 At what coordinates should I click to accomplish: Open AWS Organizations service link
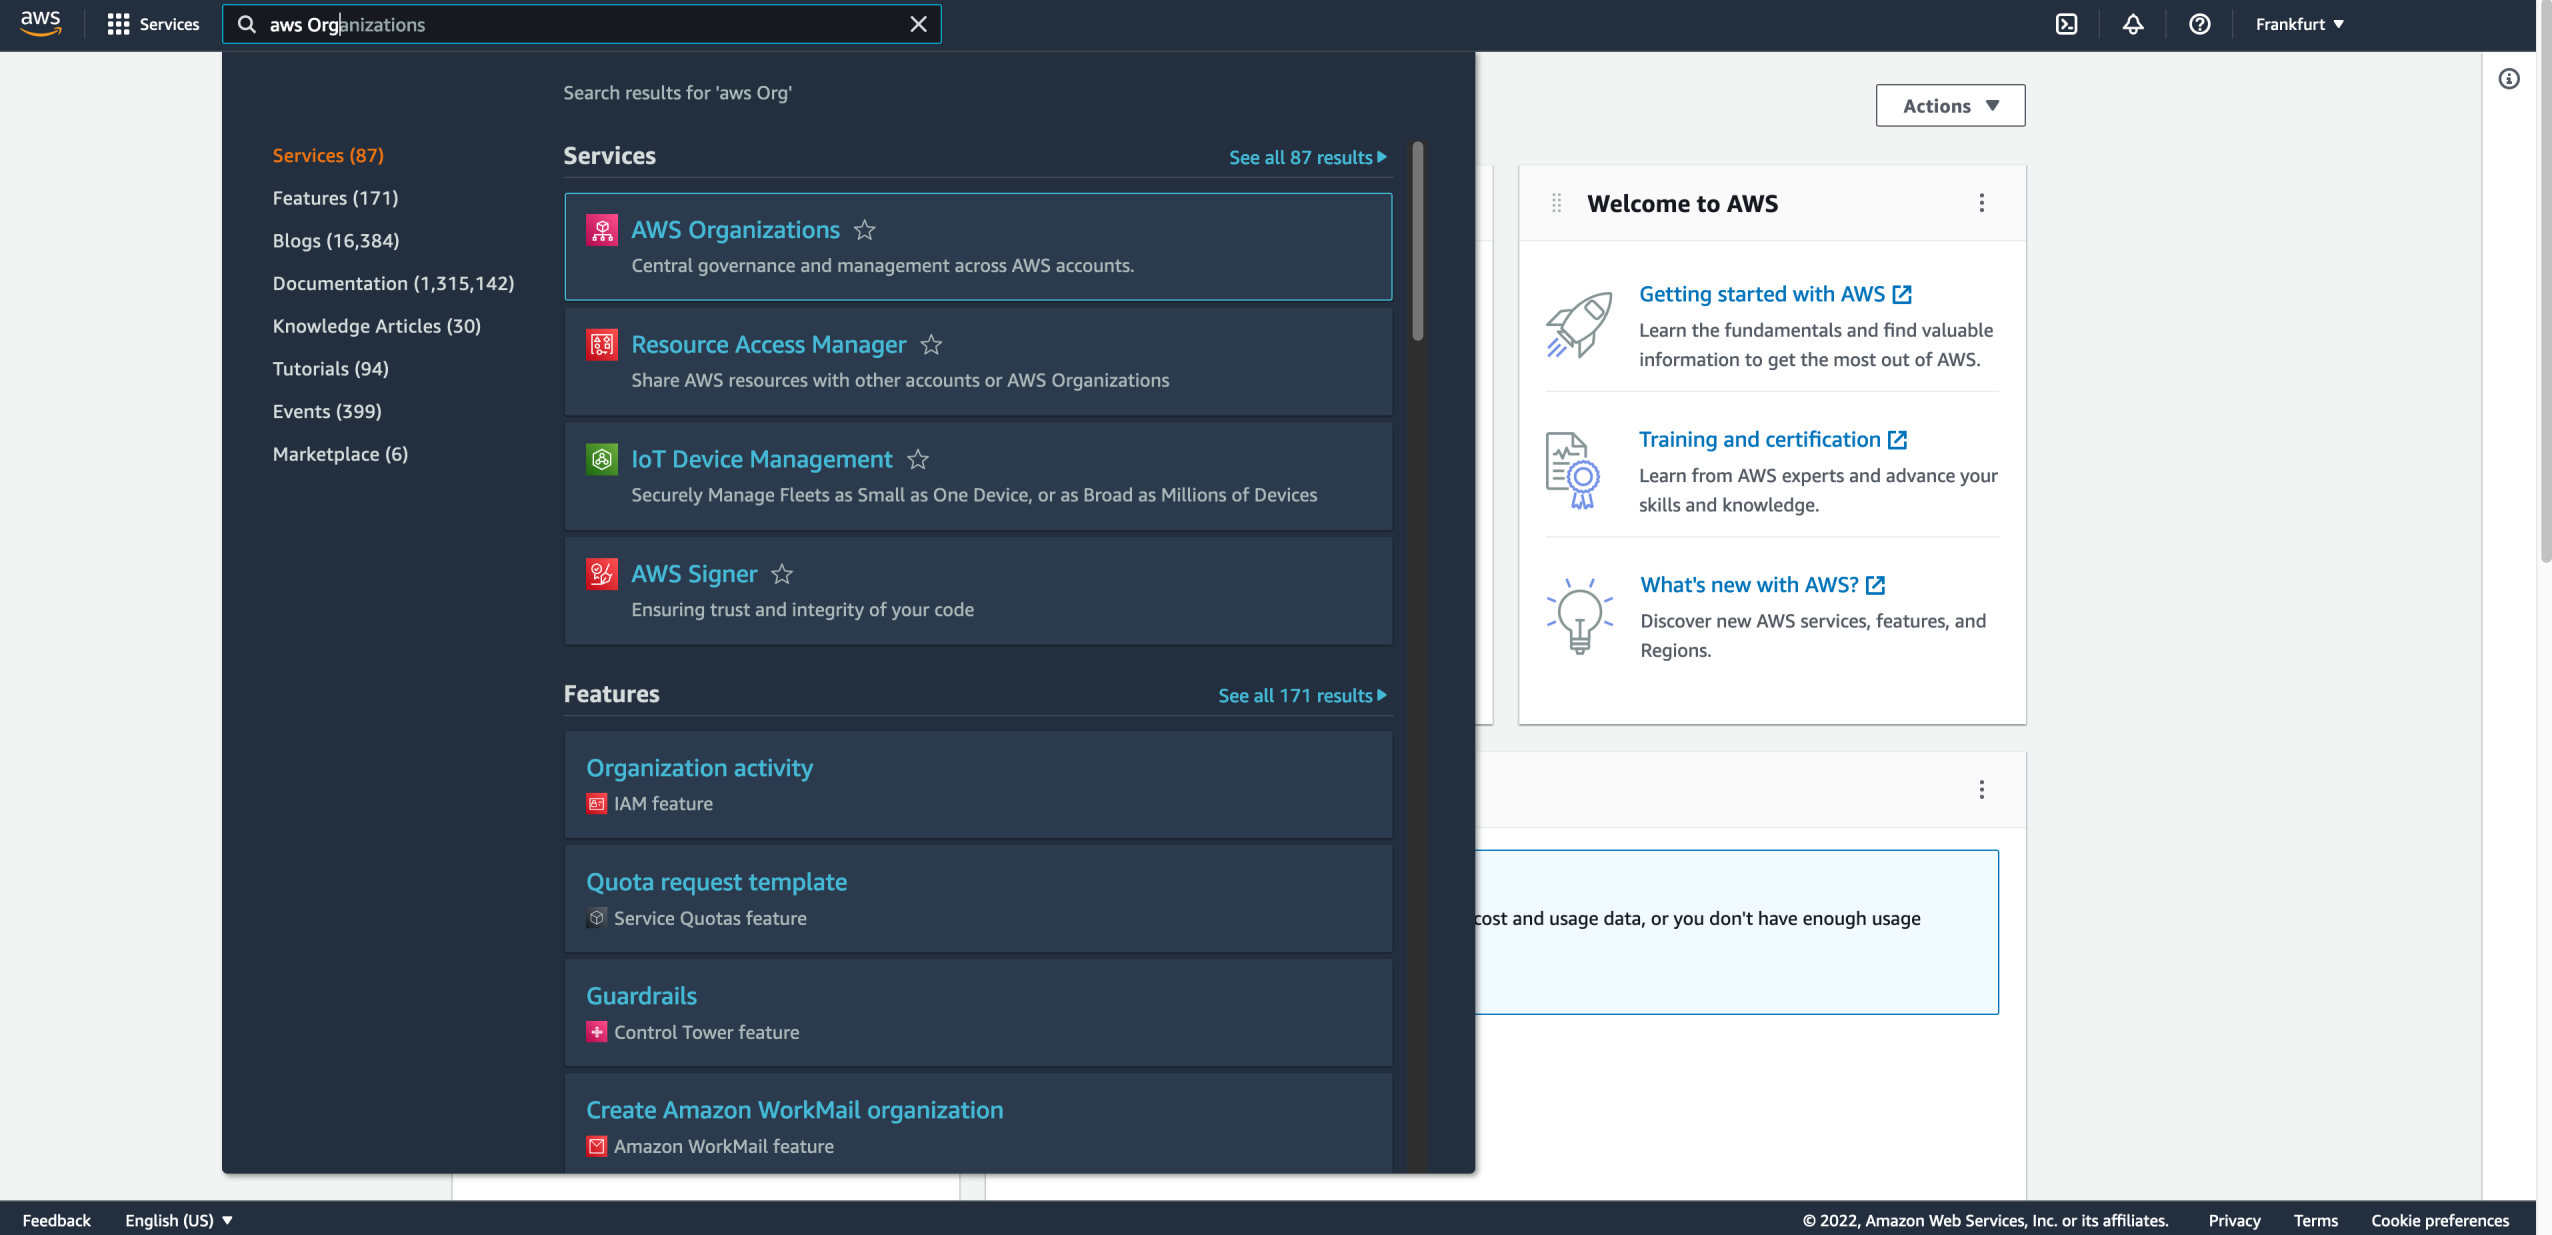pyautogui.click(x=735, y=230)
